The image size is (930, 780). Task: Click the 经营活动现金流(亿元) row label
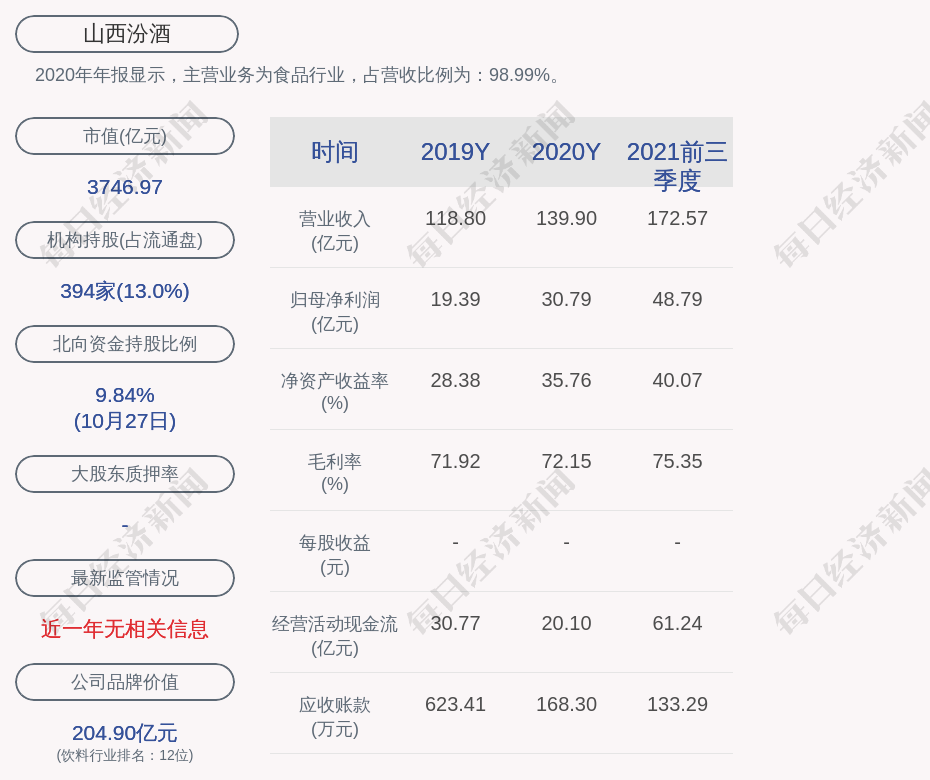pyautogui.click(x=335, y=635)
